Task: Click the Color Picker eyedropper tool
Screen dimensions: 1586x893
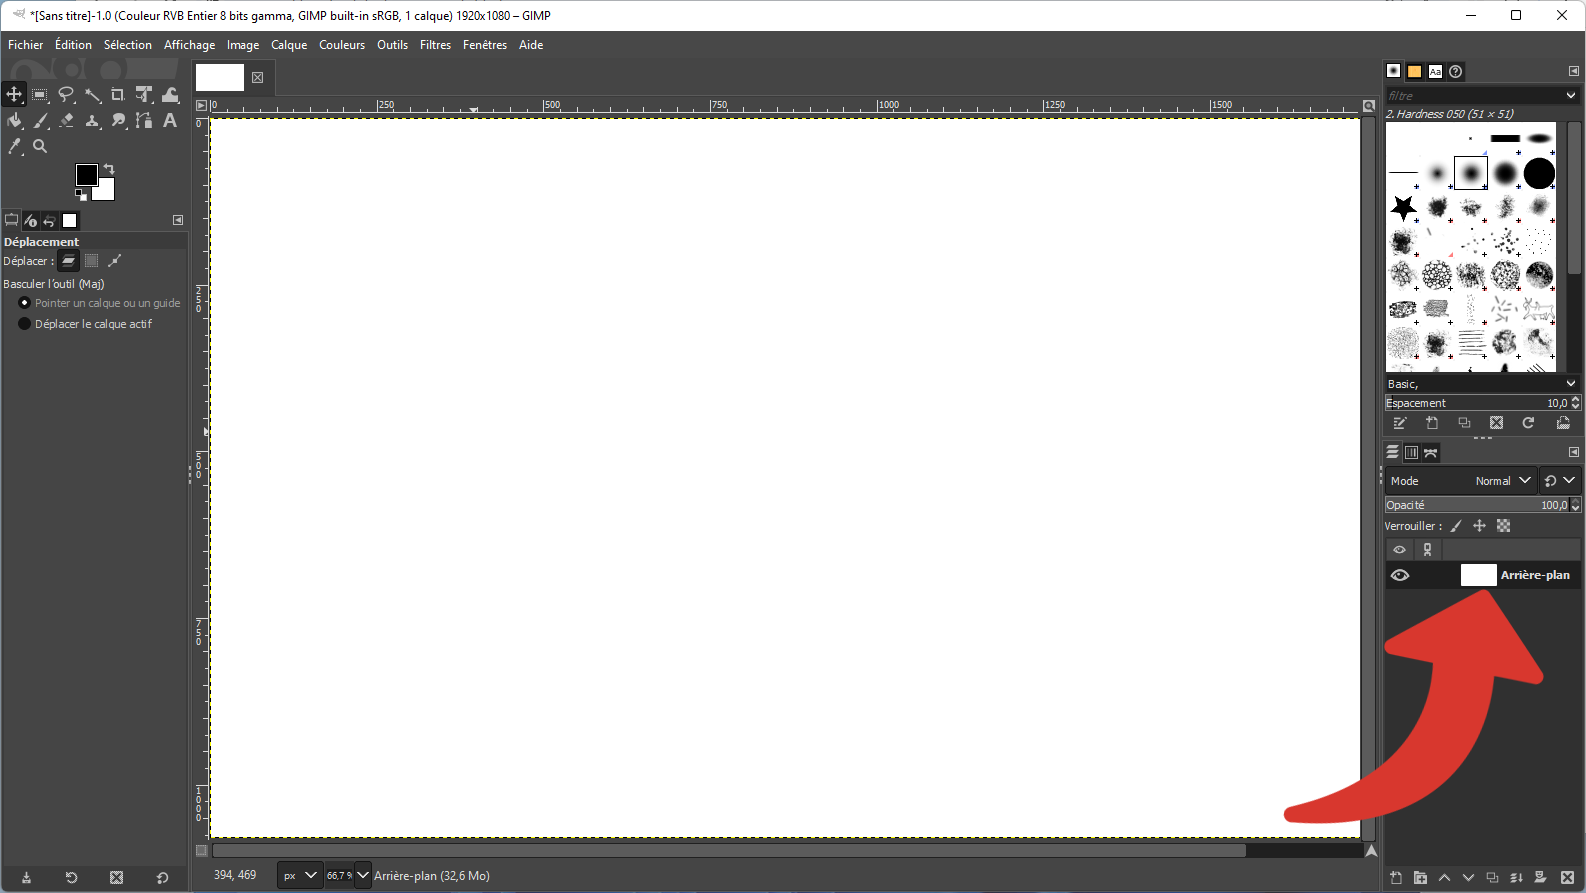Action: (14, 146)
